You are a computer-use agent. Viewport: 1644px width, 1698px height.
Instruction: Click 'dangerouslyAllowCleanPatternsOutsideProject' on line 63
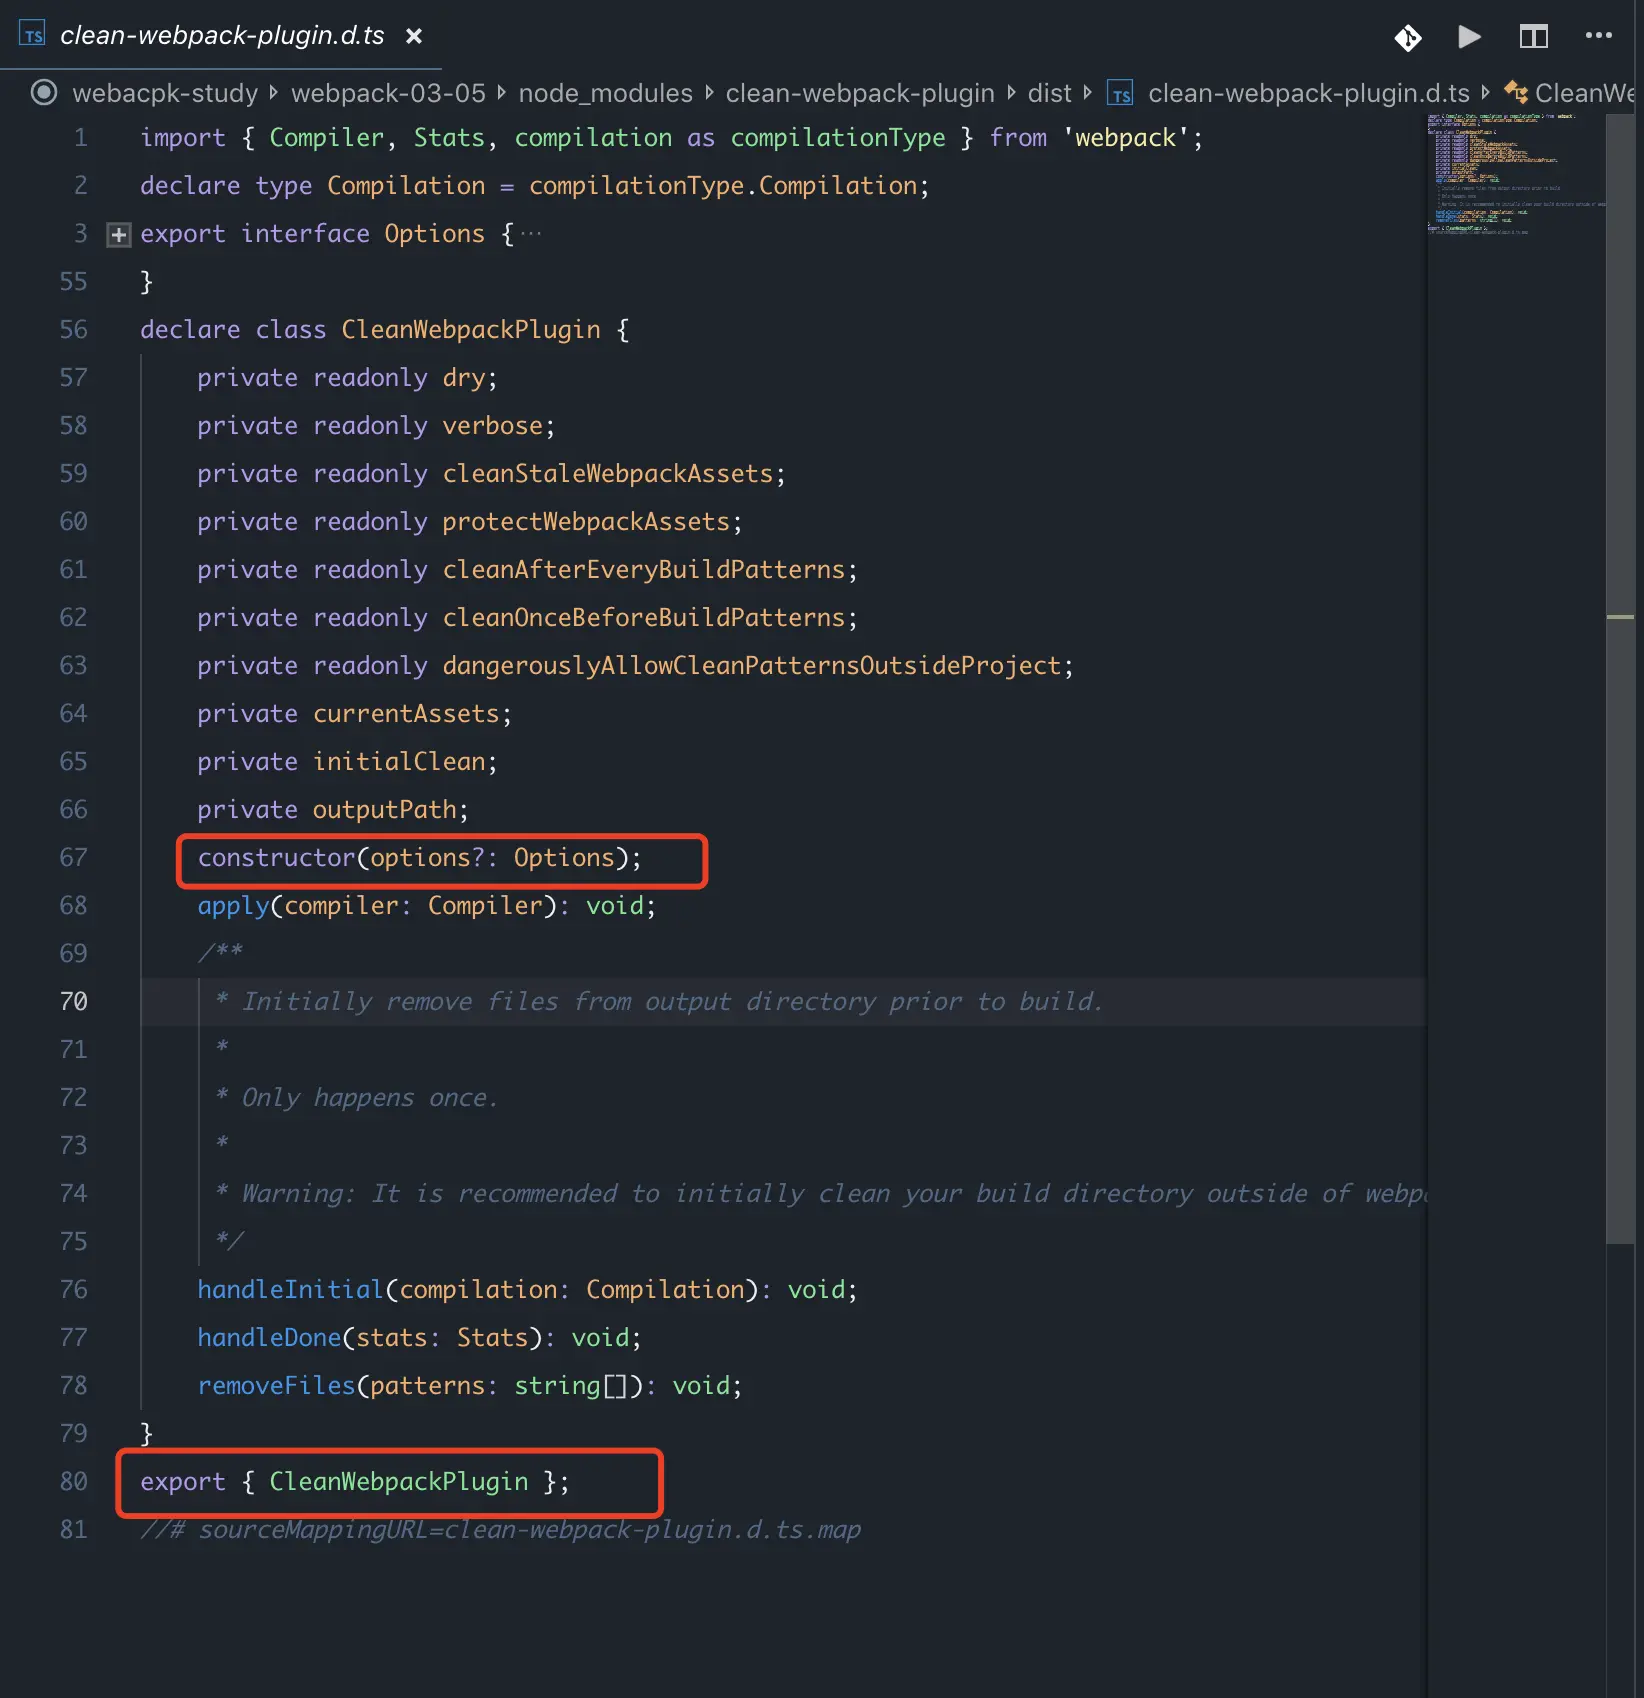click(x=752, y=666)
